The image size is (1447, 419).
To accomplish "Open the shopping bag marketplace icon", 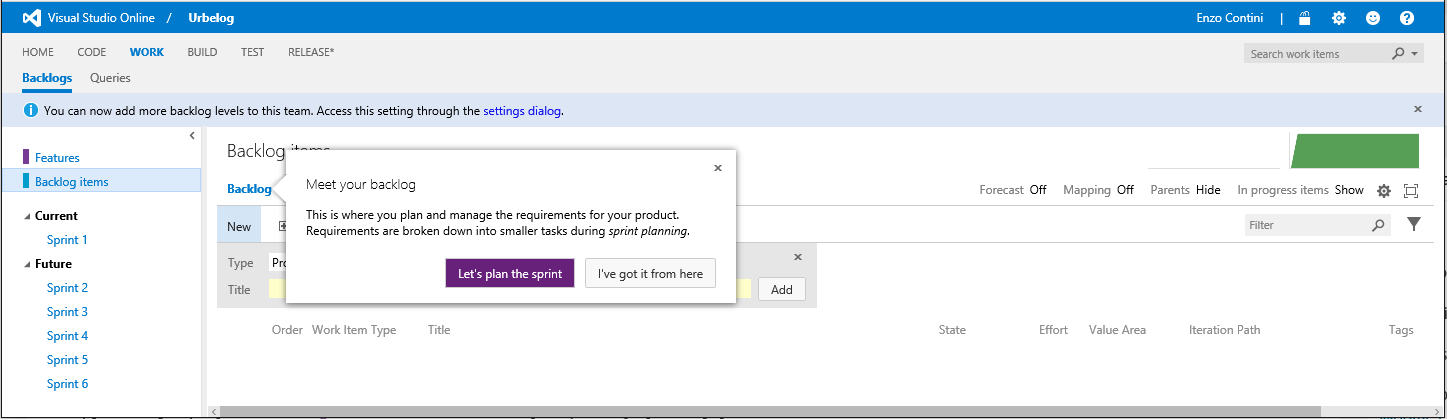I will coord(1304,18).
